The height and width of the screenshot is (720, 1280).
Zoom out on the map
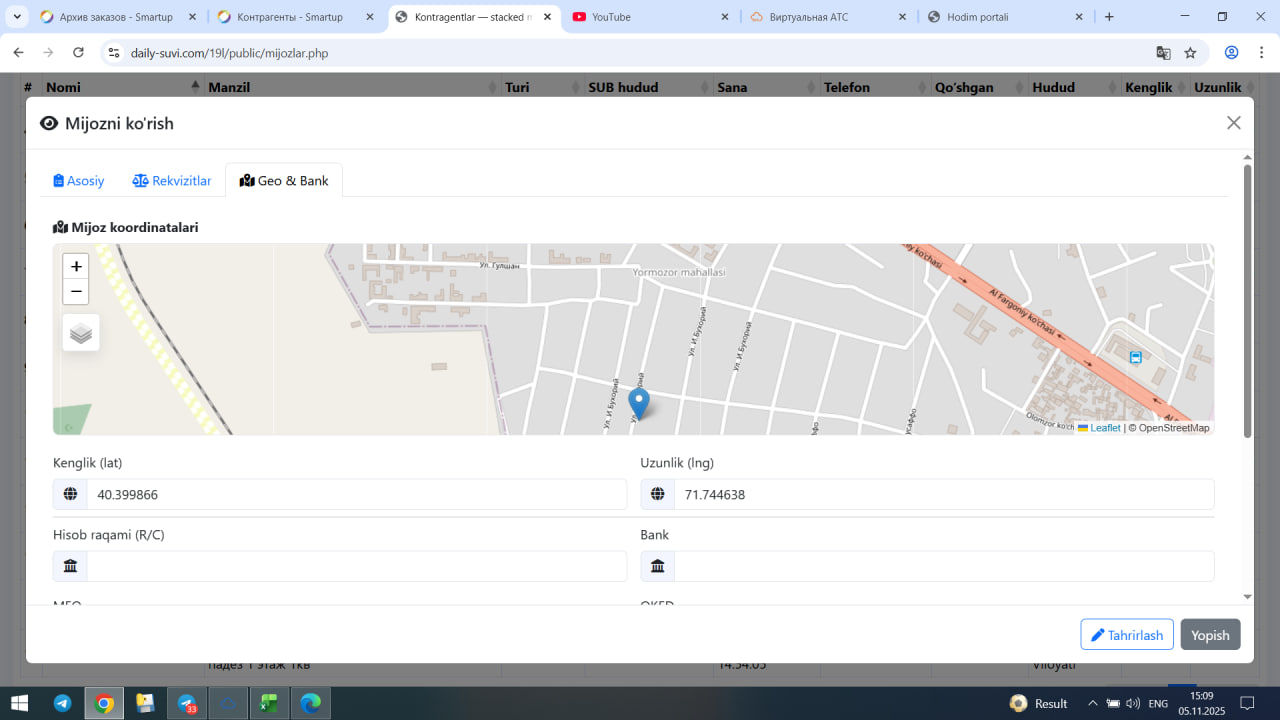tap(76, 292)
